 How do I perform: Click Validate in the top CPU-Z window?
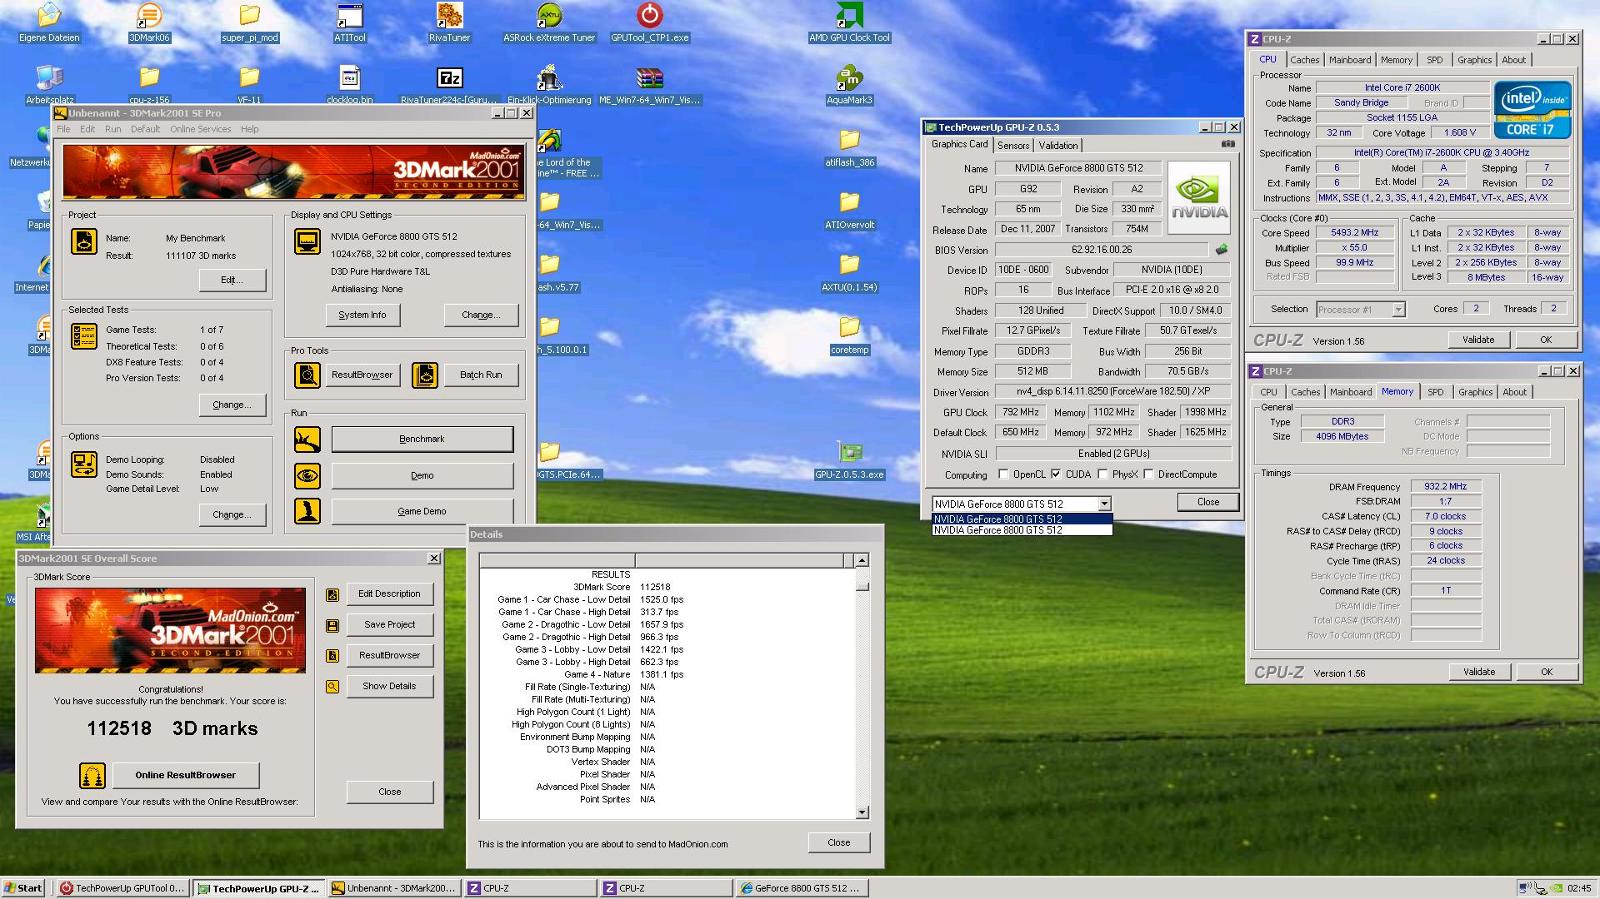pos(1478,340)
